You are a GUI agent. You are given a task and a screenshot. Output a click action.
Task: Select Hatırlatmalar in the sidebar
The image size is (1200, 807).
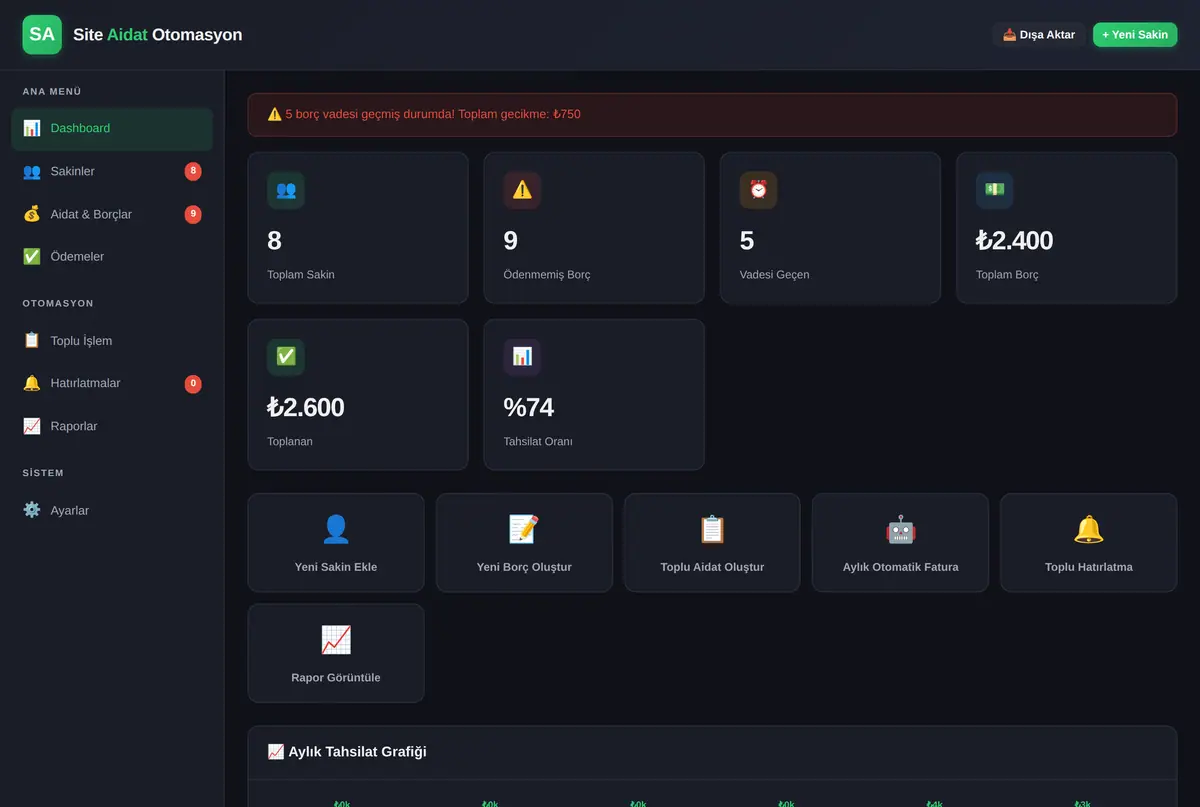click(112, 383)
